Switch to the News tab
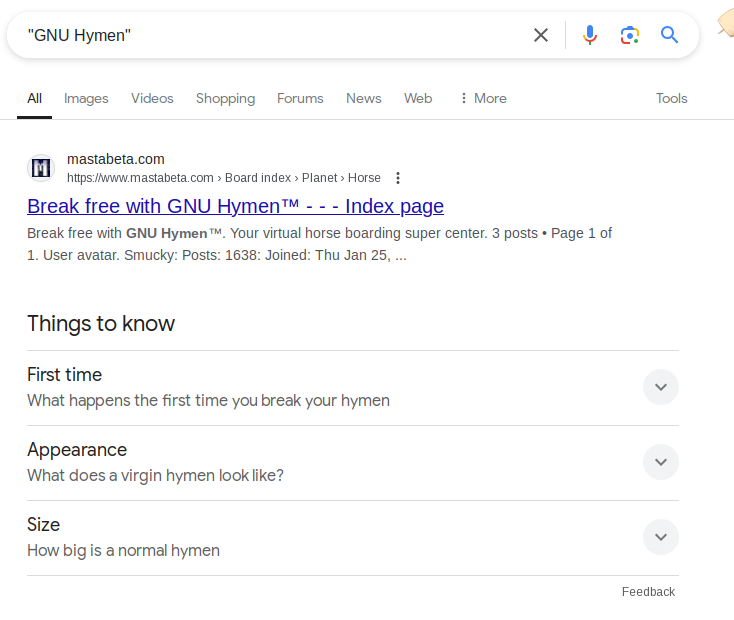734x620 pixels. coord(364,98)
